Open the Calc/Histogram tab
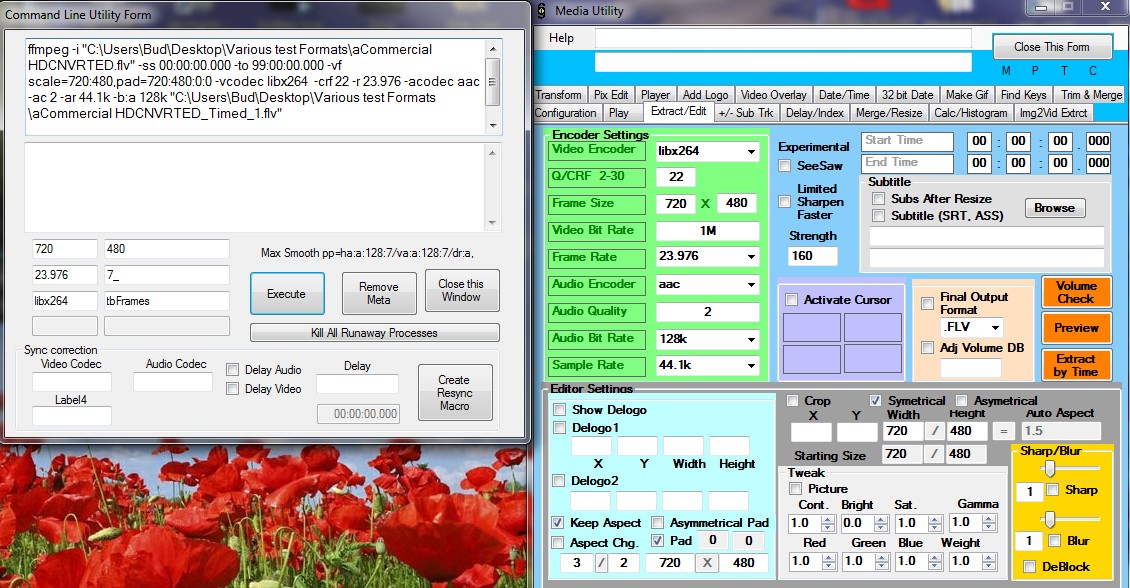 pos(971,113)
